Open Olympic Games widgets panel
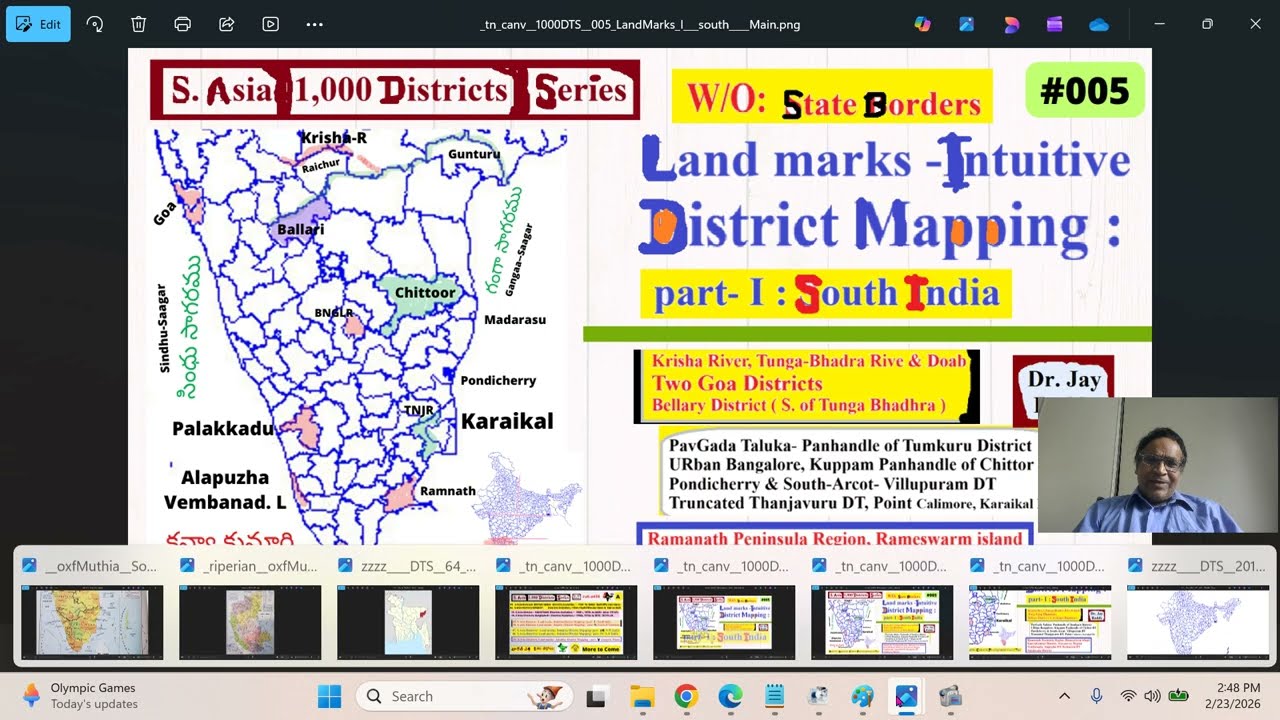The height and width of the screenshot is (720, 1280). tap(80, 696)
